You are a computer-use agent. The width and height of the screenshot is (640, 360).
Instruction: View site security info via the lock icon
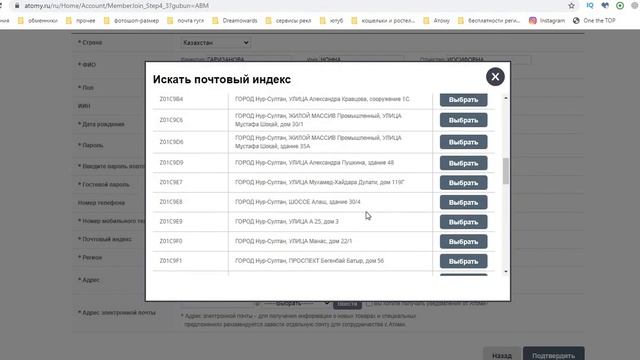pyautogui.click(x=17, y=6)
